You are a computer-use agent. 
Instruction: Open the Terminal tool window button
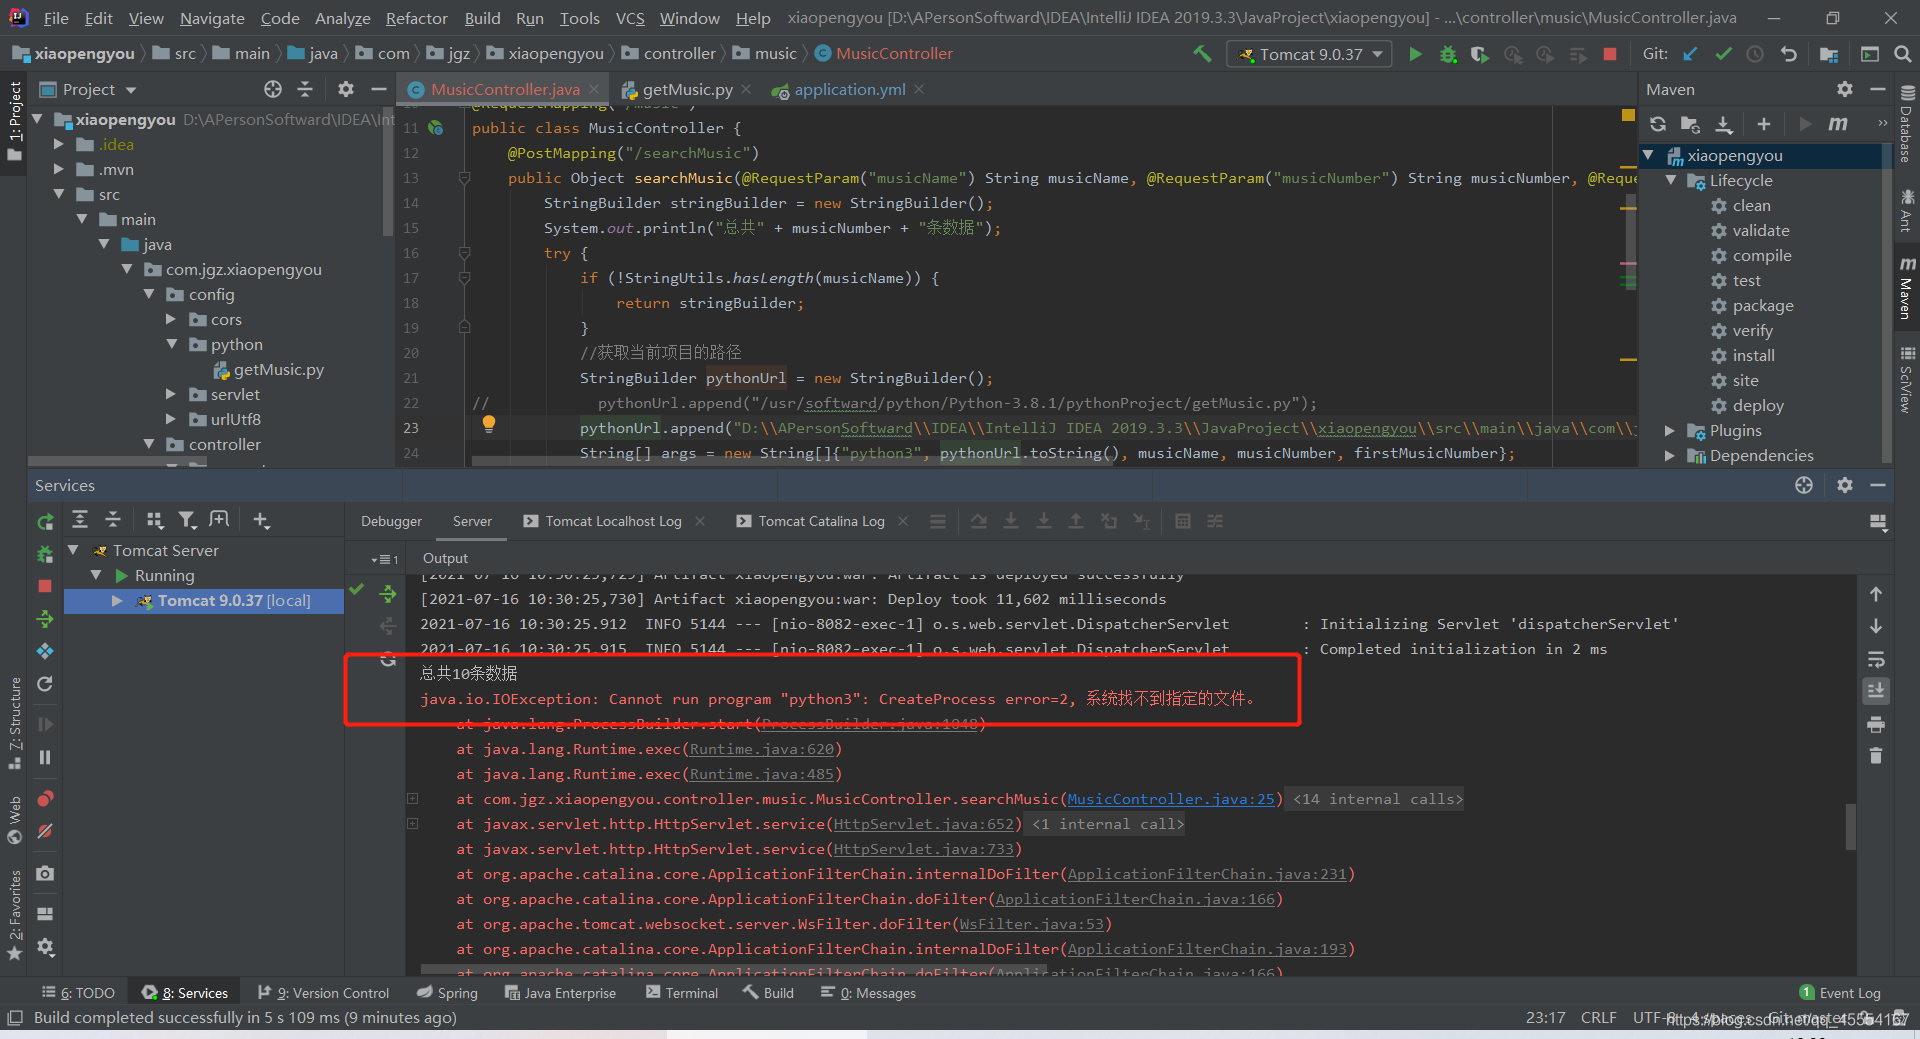tap(682, 993)
